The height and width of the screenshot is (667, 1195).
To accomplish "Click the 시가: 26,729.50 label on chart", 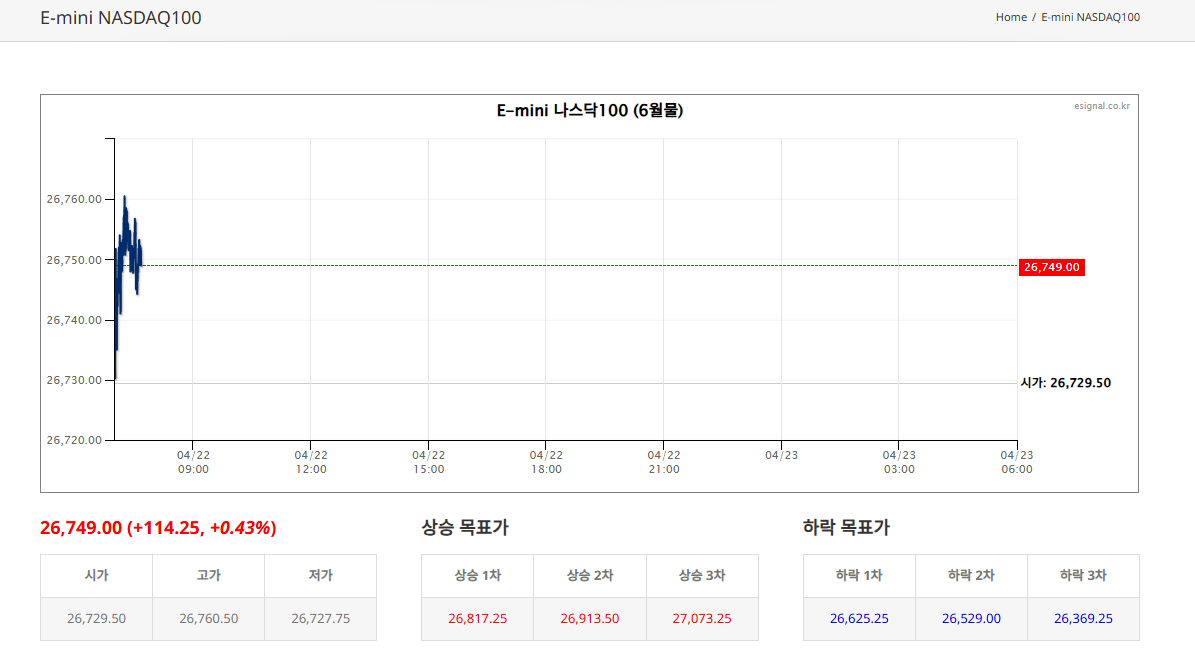I will 1065,383.
